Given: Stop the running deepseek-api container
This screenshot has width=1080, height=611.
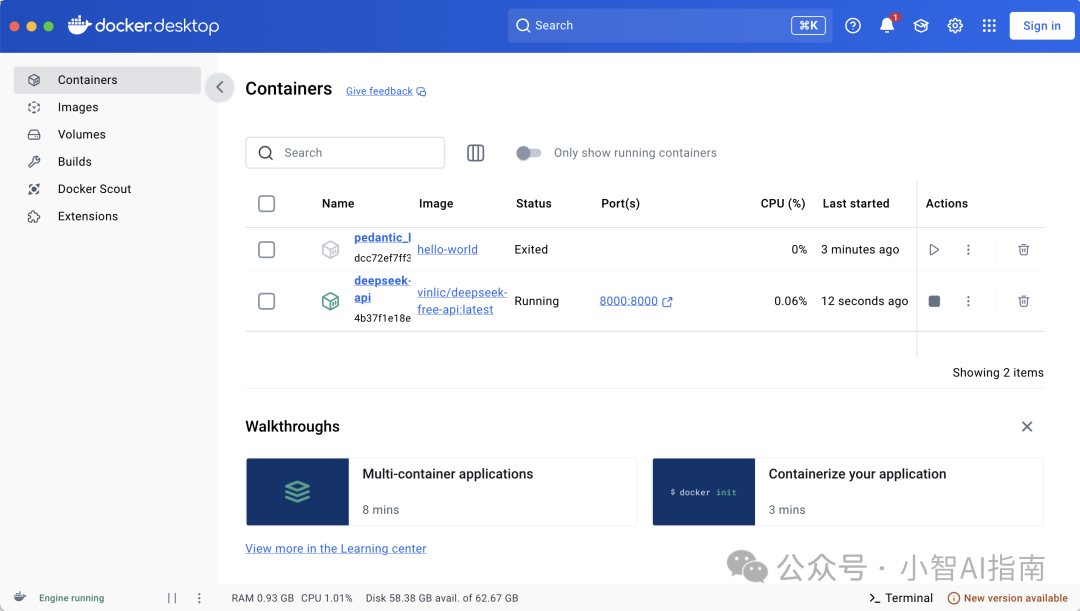Looking at the screenshot, I should pos(933,300).
